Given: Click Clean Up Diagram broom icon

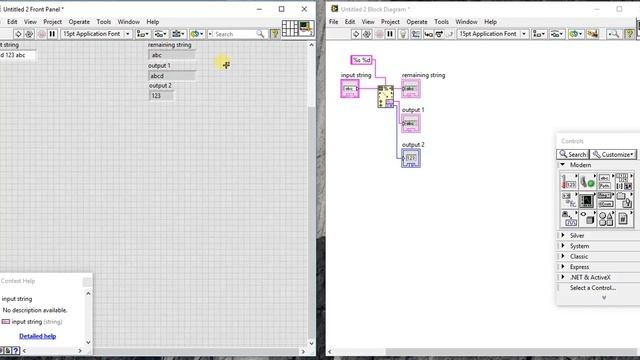Looking at the screenshot, I should coord(592,34).
